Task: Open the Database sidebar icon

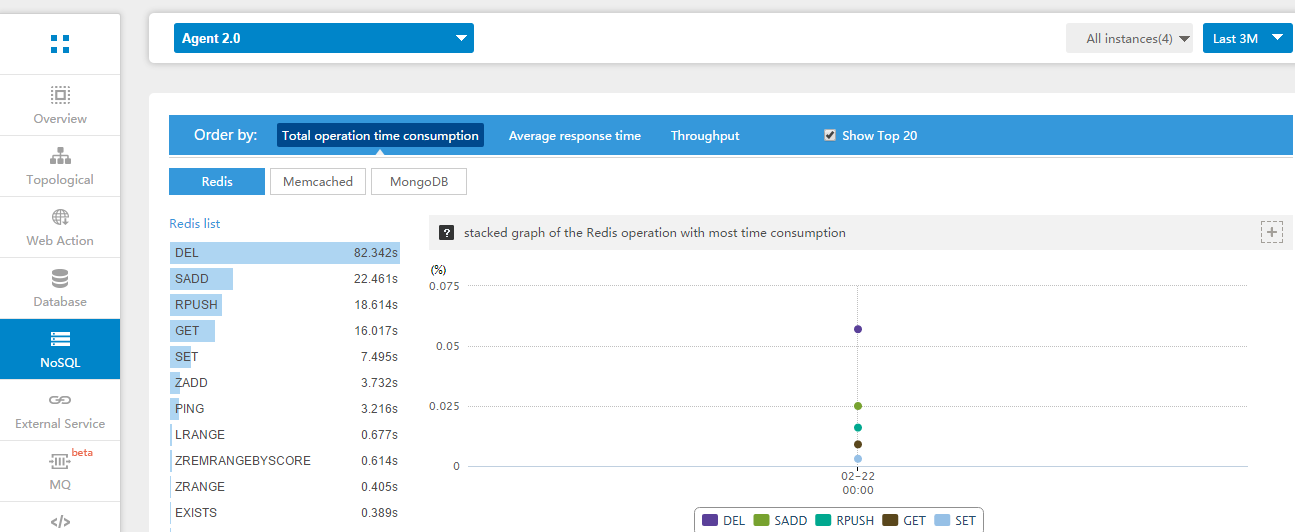Action: 60,279
